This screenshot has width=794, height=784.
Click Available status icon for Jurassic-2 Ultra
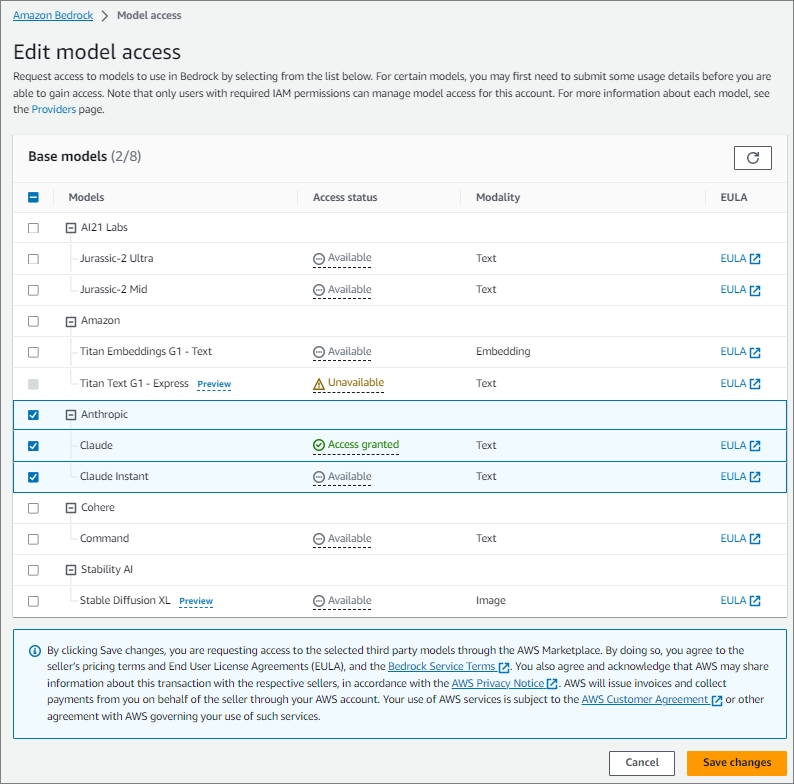coord(319,259)
